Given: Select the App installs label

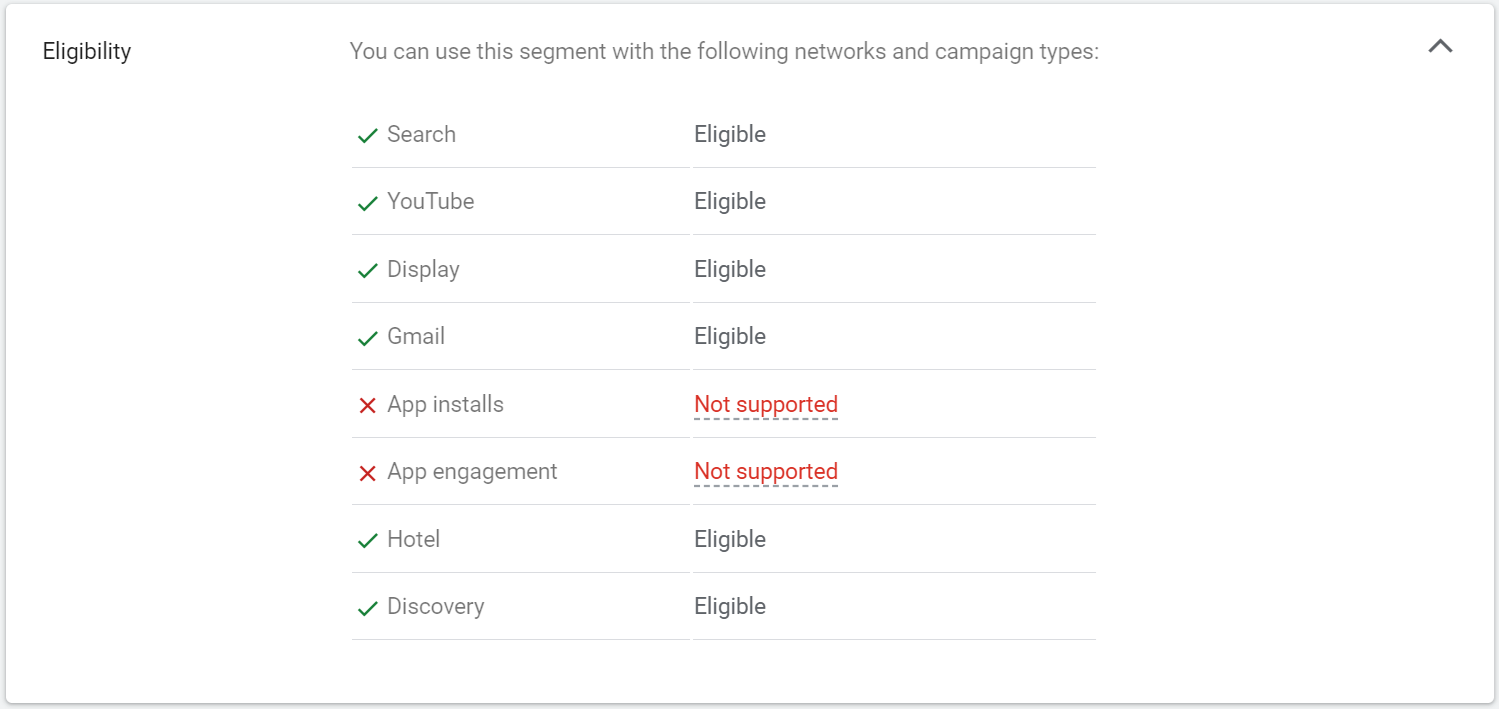Looking at the screenshot, I should tap(445, 404).
